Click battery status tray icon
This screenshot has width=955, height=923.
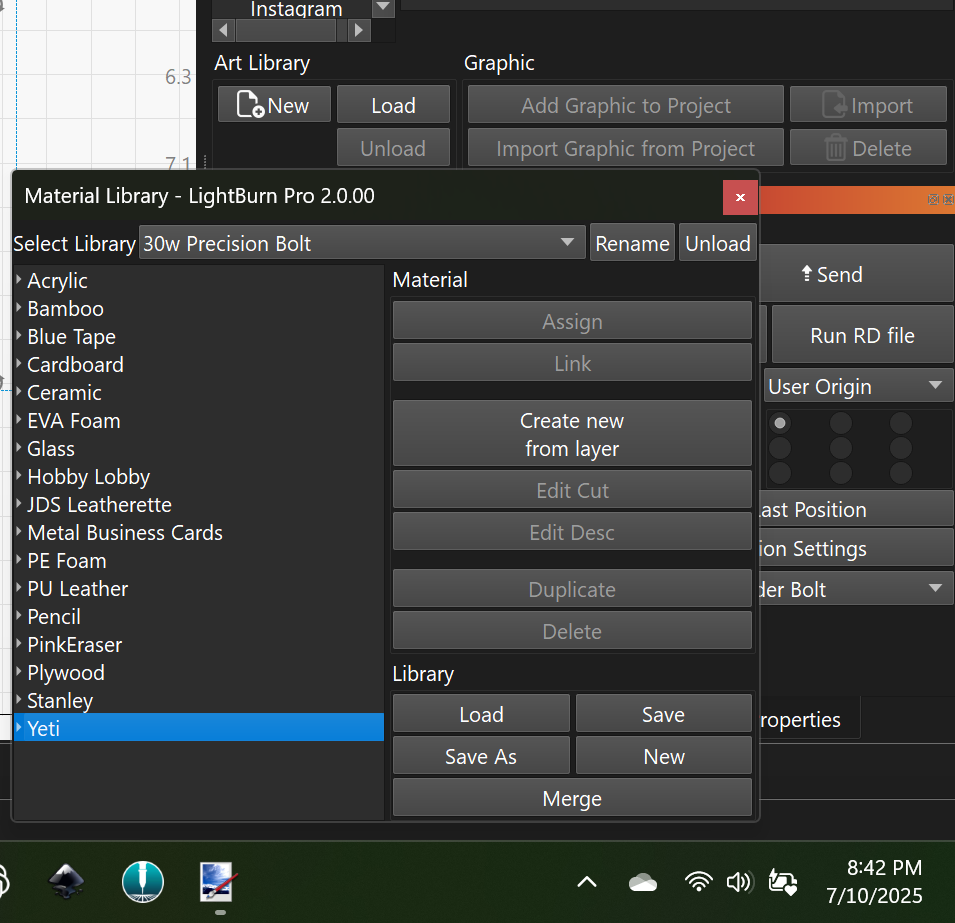tap(783, 882)
